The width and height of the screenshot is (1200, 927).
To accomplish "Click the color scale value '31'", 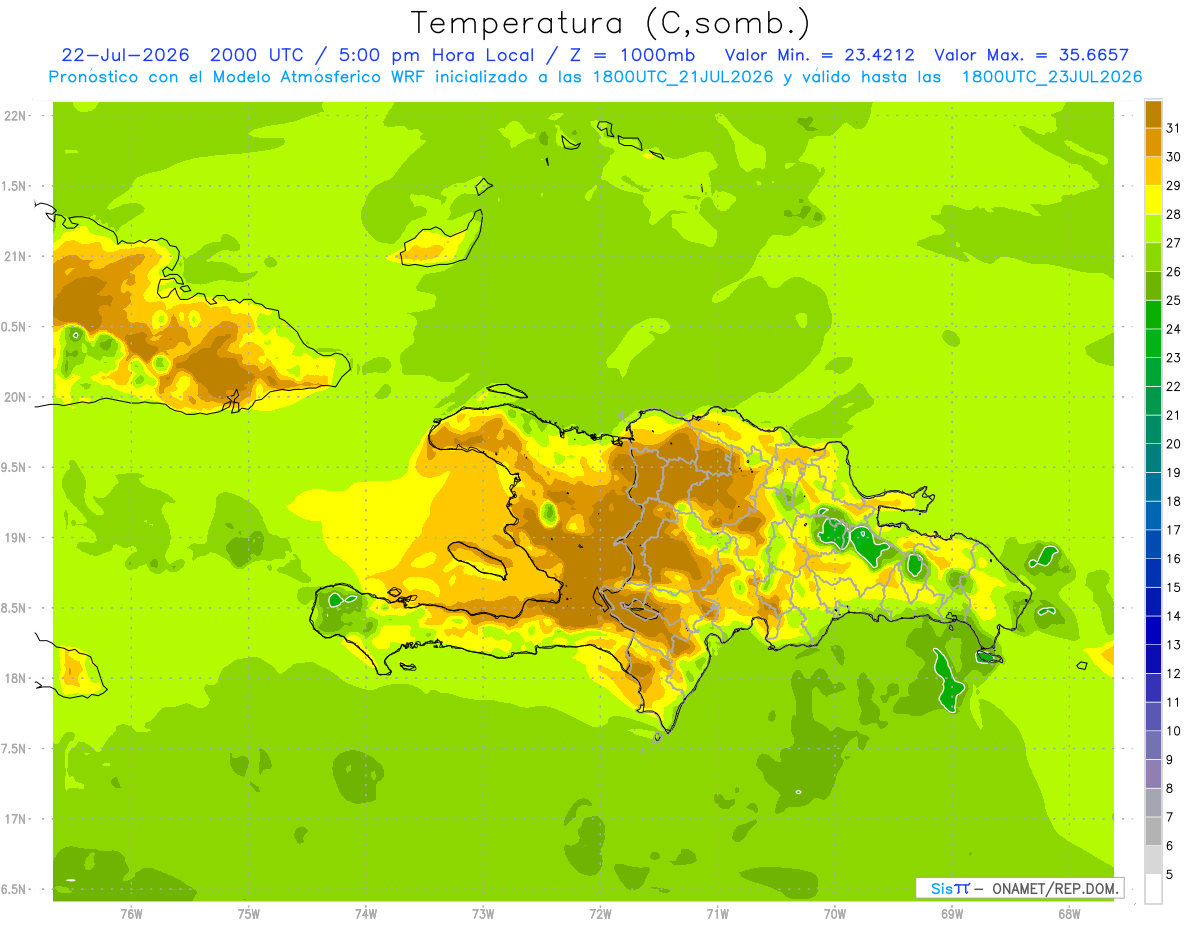I will [1174, 128].
